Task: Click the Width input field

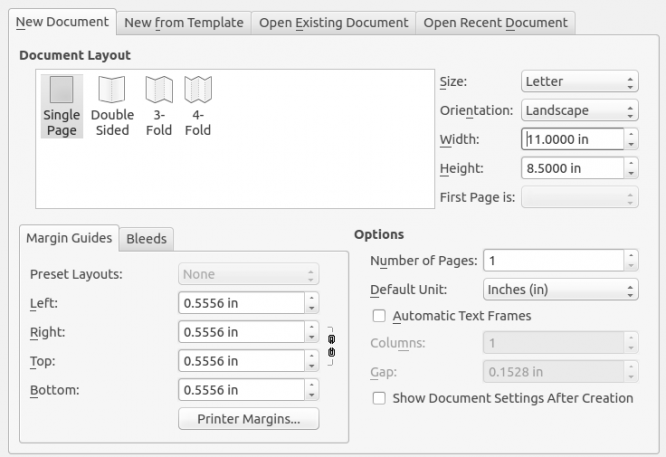Action: point(571,140)
